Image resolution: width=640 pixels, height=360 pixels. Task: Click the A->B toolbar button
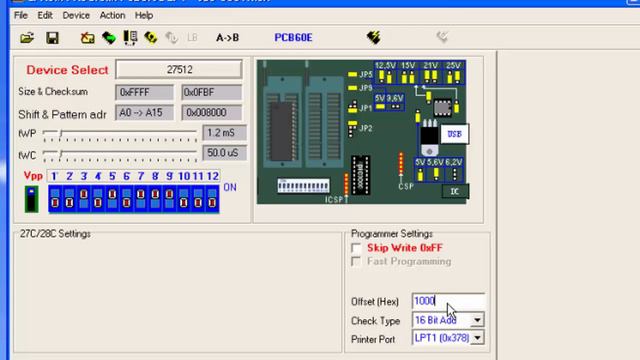(227, 38)
